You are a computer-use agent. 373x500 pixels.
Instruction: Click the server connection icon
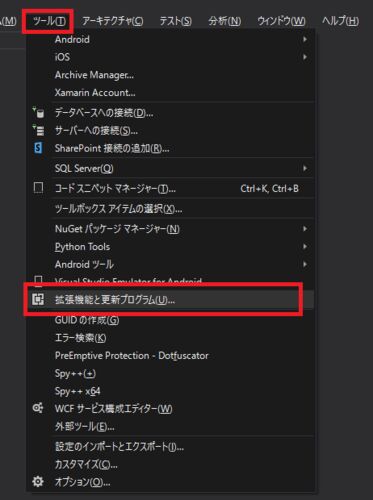38,130
